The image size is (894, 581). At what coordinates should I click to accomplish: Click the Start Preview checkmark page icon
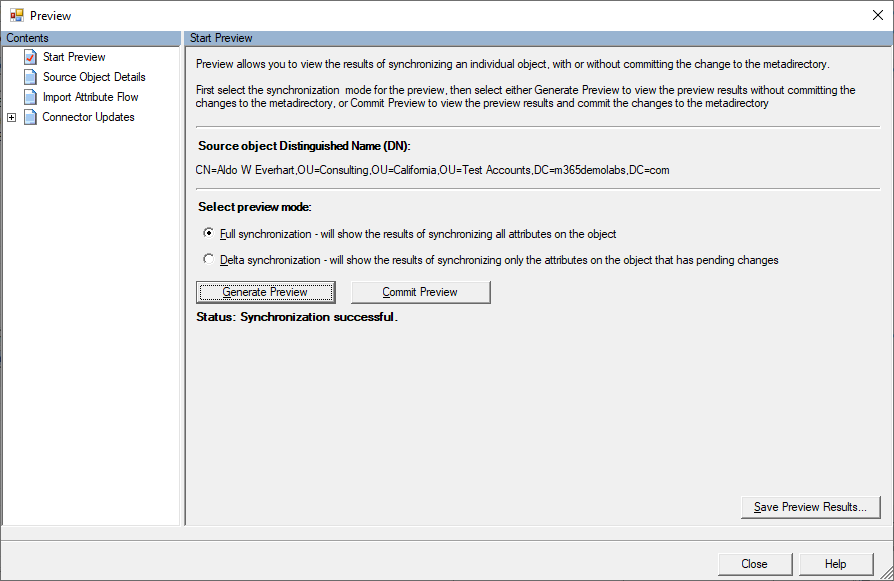coord(30,57)
